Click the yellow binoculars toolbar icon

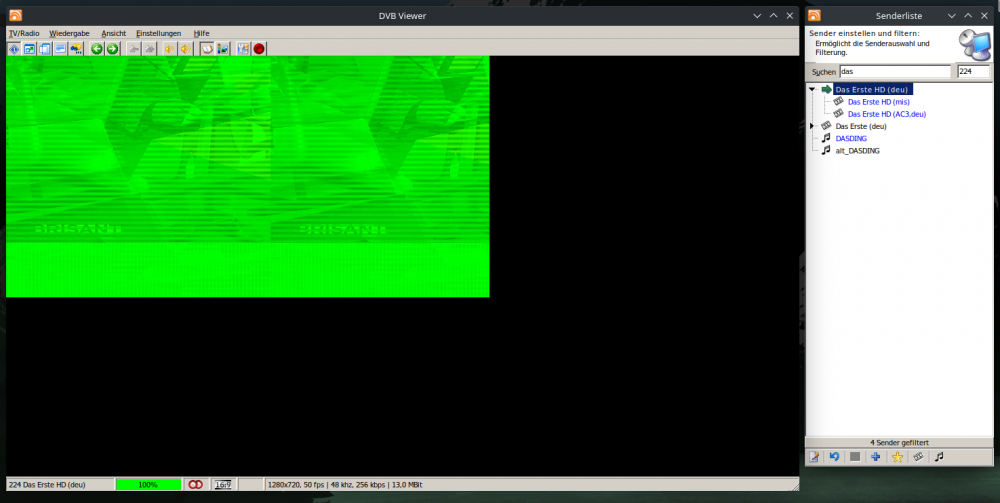tap(76, 48)
